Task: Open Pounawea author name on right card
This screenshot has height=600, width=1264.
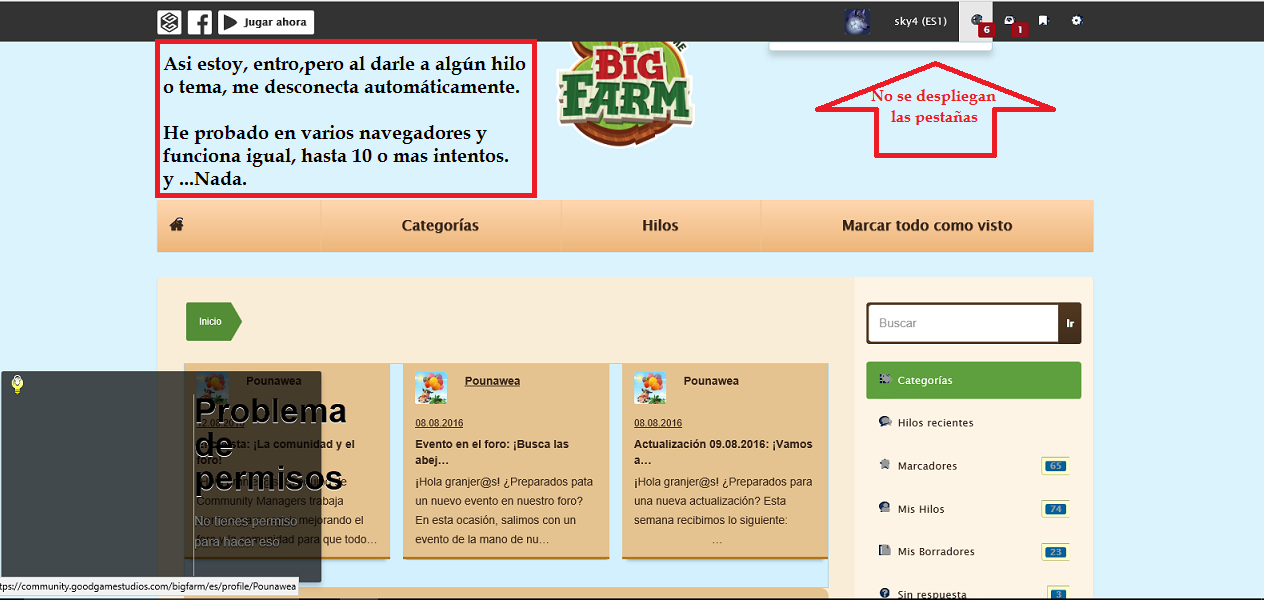Action: click(x=711, y=381)
